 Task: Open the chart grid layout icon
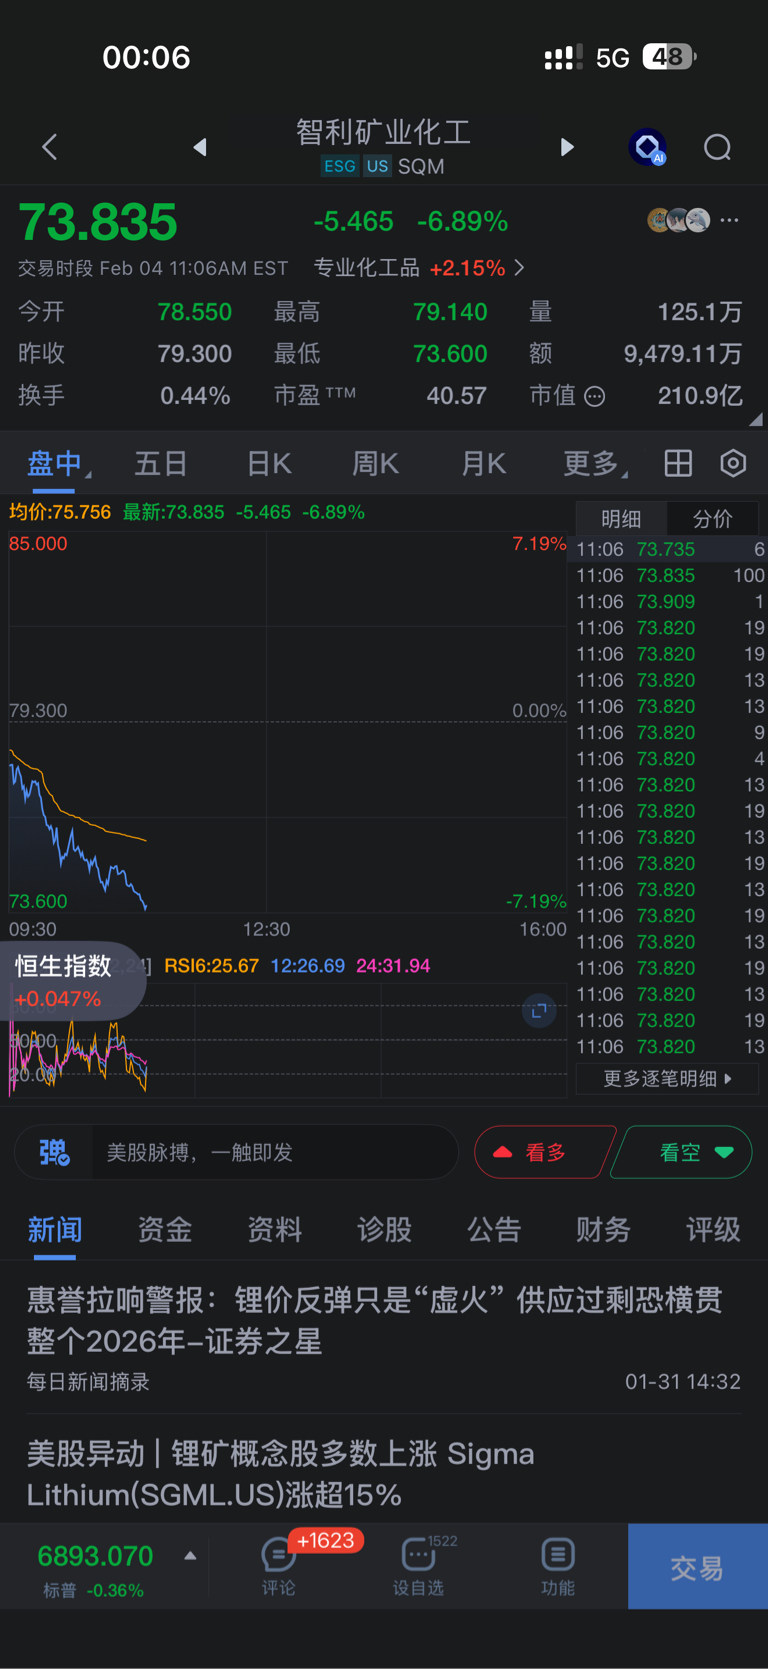[x=678, y=463]
